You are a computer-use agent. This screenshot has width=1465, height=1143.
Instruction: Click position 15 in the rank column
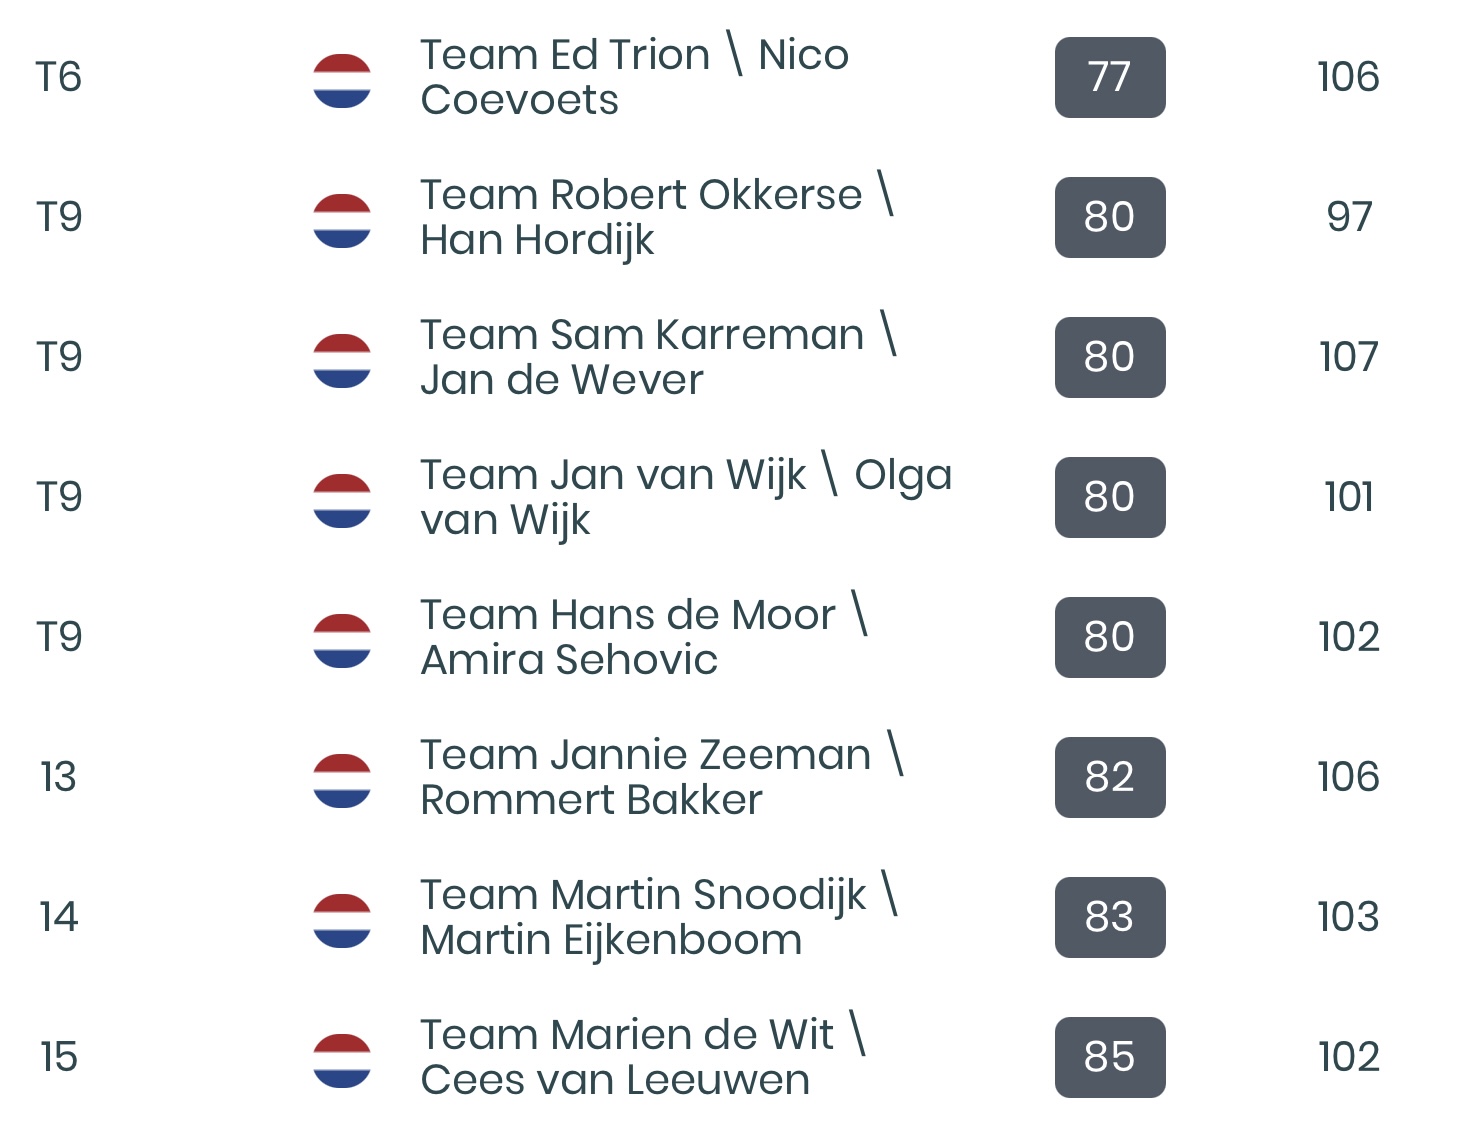59,1057
